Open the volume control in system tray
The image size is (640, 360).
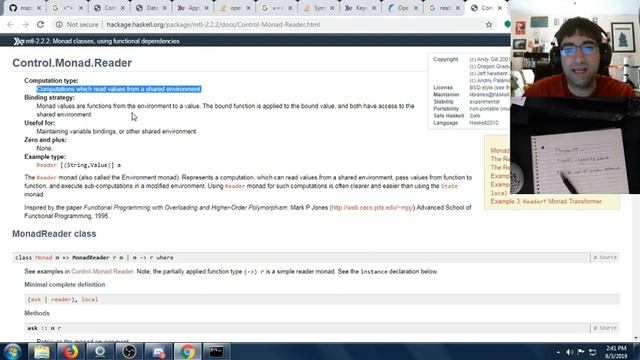click(570, 352)
